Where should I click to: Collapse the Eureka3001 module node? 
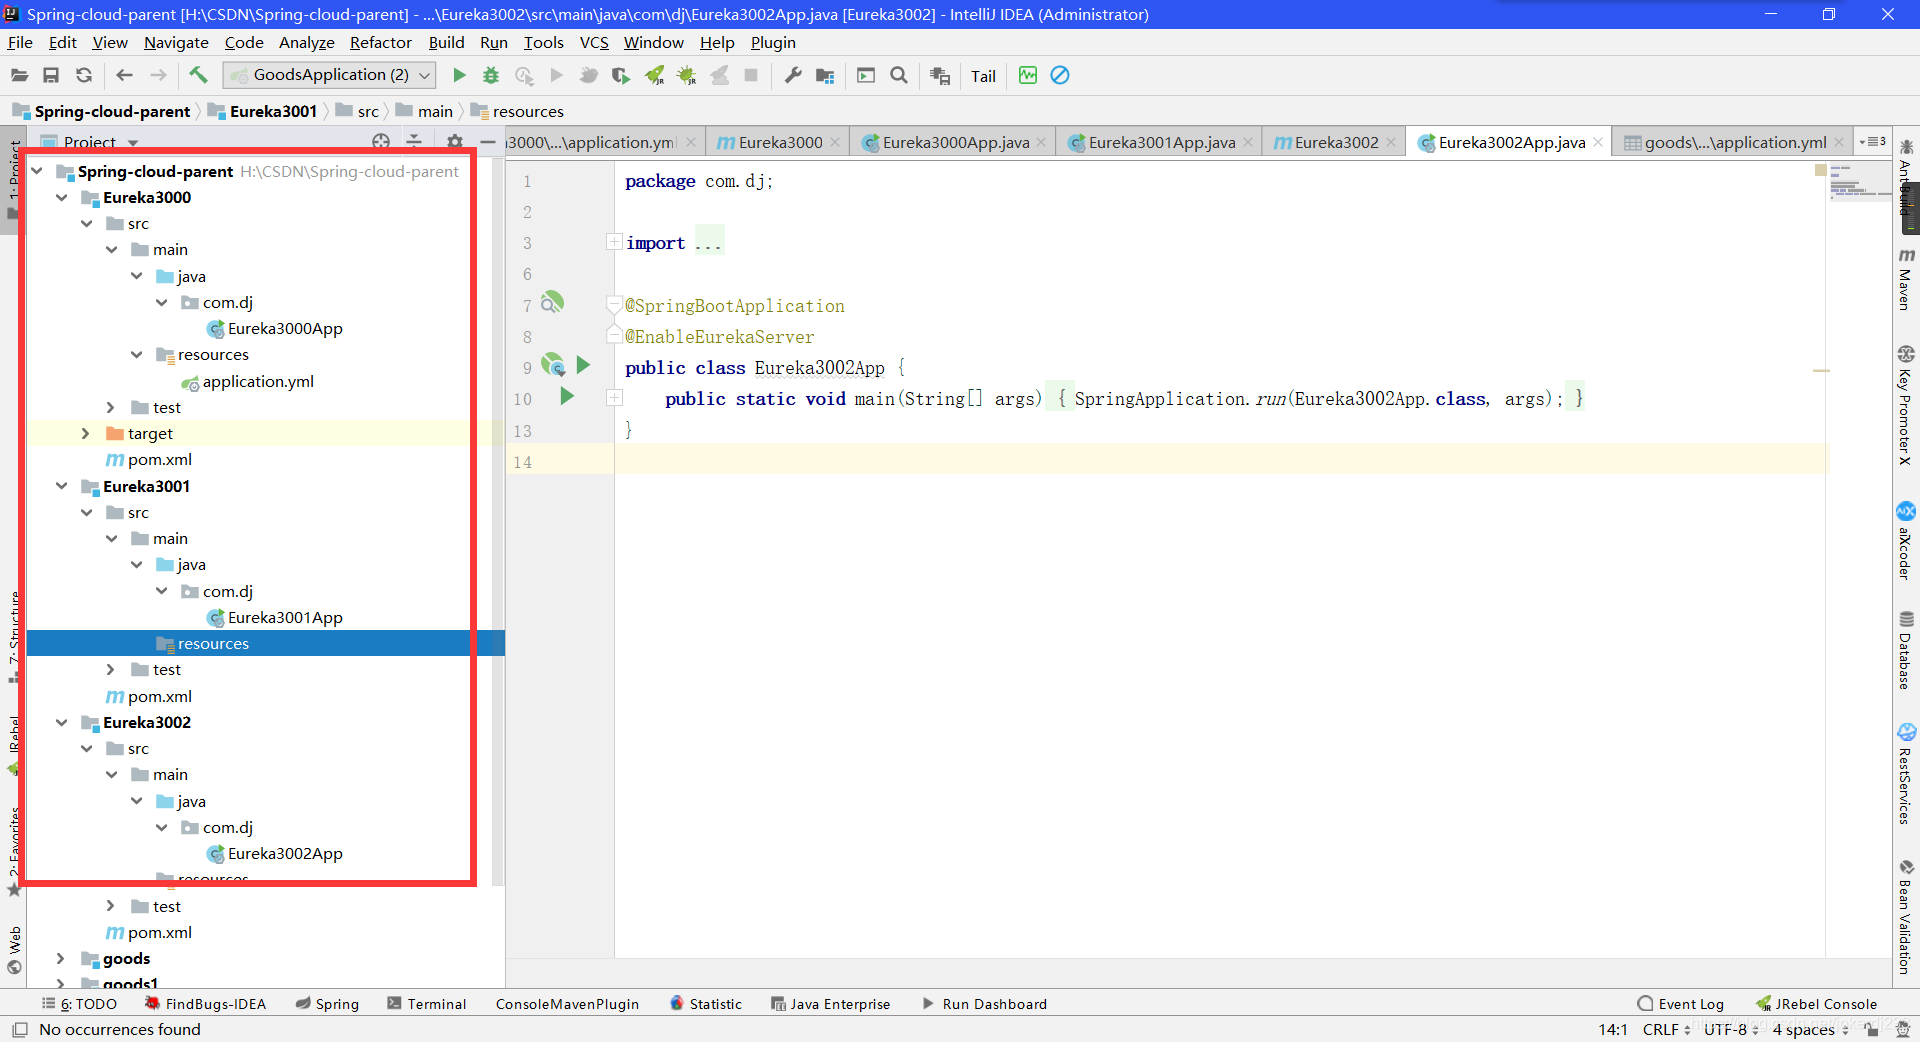point(62,486)
